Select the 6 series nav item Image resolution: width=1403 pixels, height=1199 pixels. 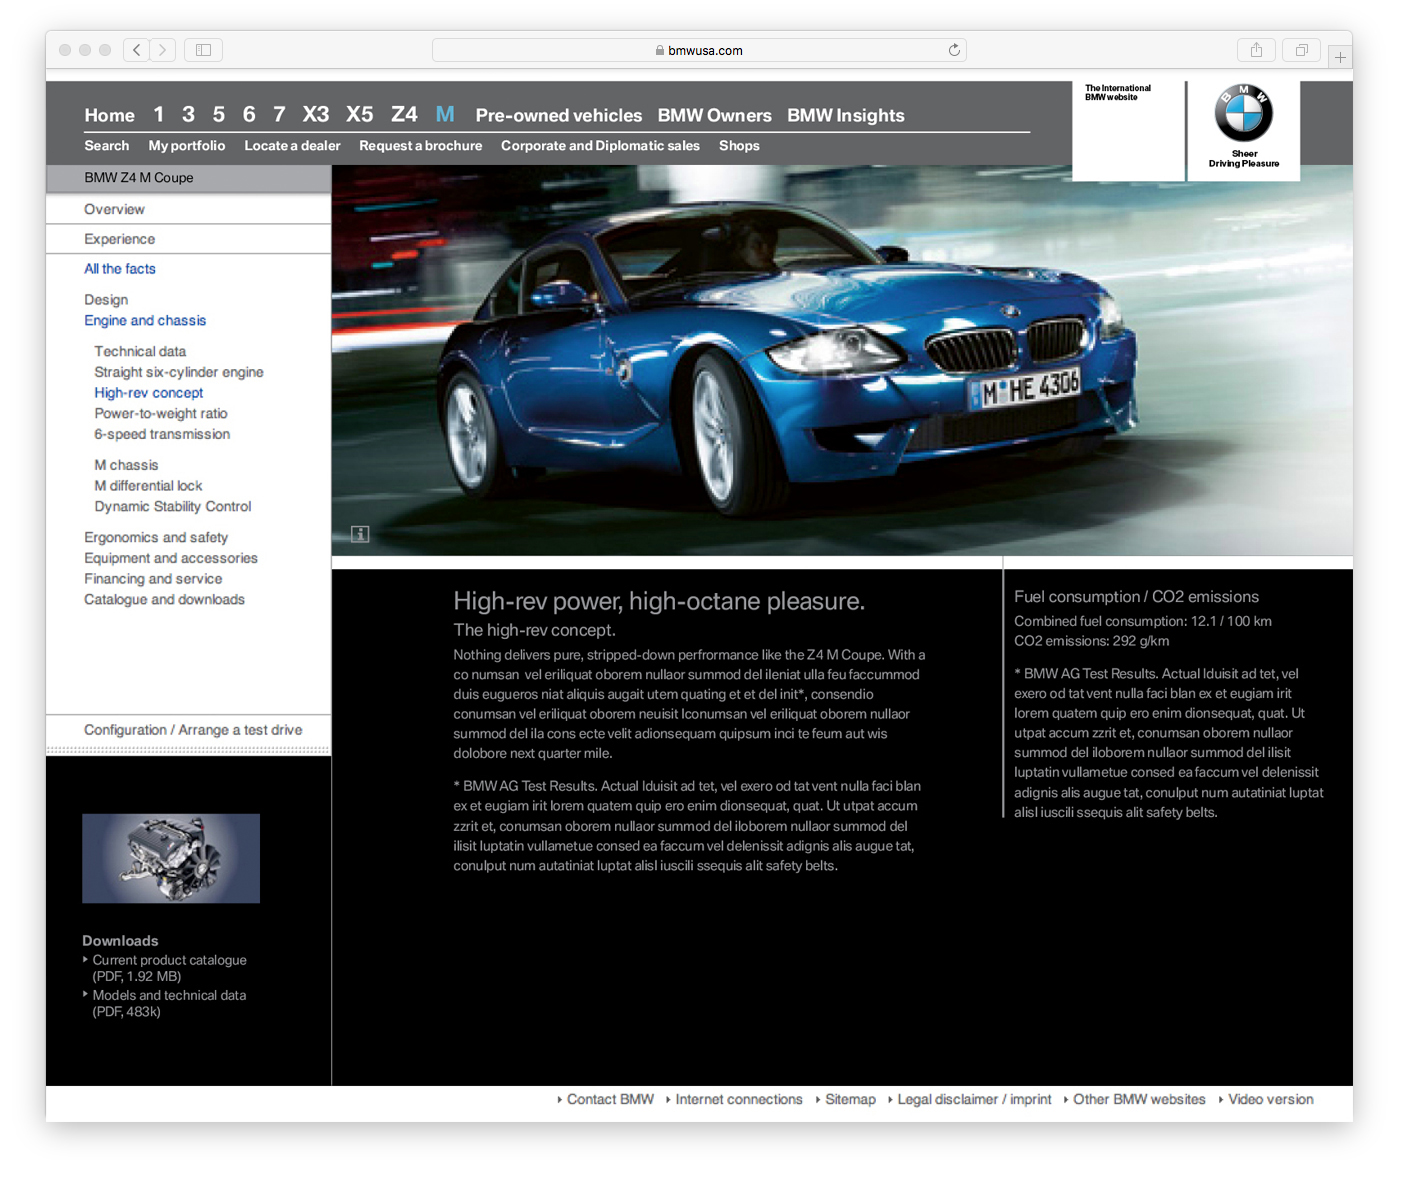tap(248, 115)
